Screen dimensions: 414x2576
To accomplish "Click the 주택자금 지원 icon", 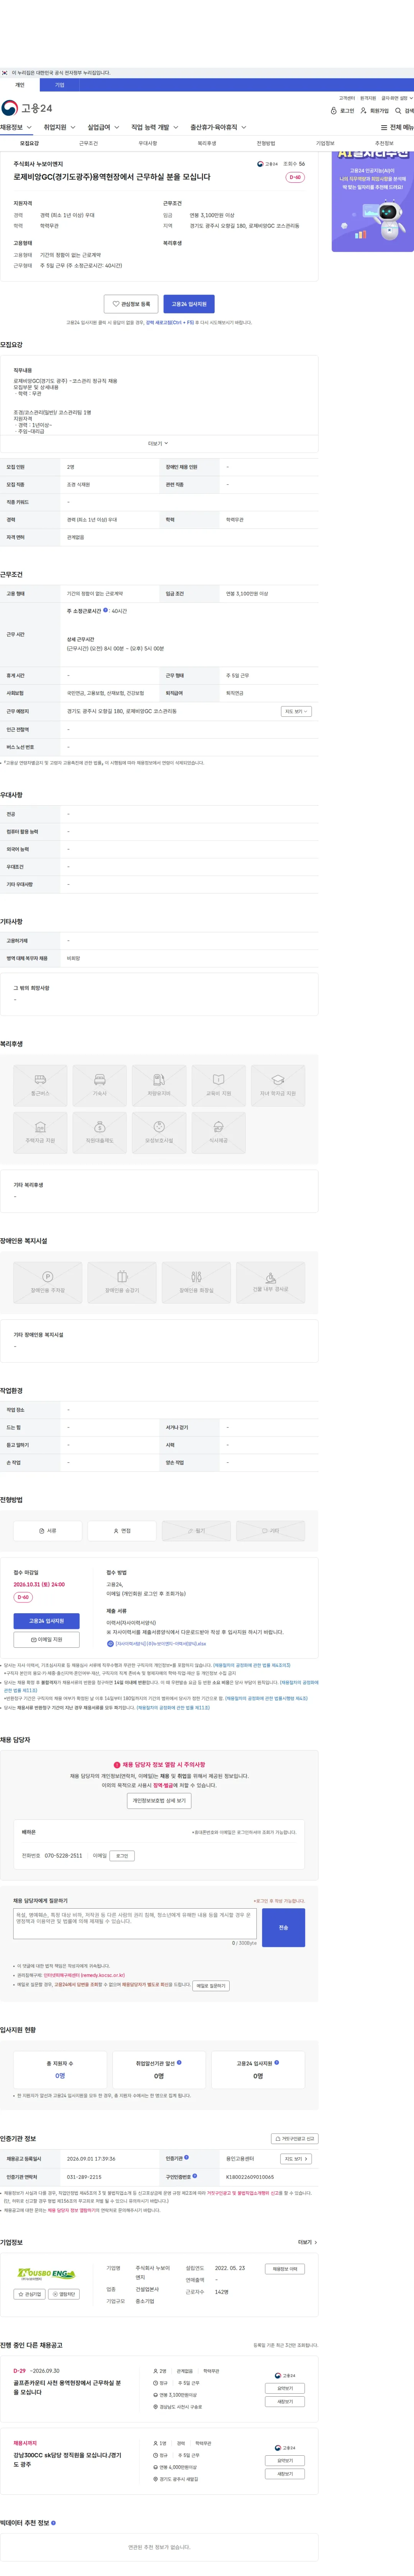I will tap(40, 1132).
